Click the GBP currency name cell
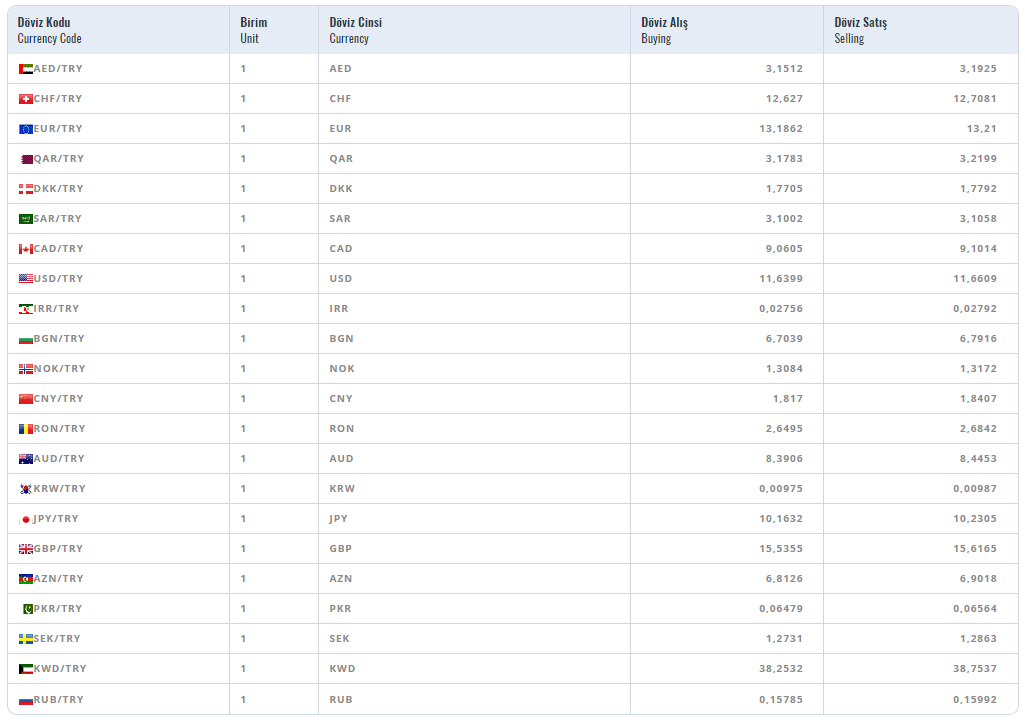 tap(340, 549)
